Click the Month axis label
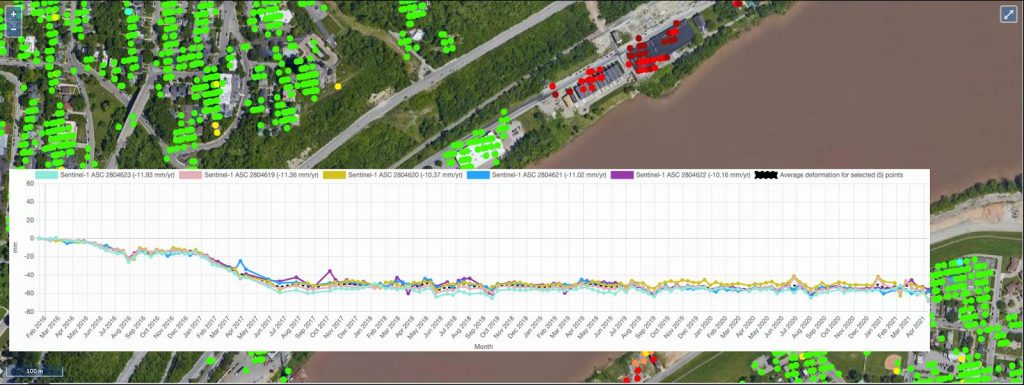Viewport: 1024px width, 385px height. tap(483, 347)
